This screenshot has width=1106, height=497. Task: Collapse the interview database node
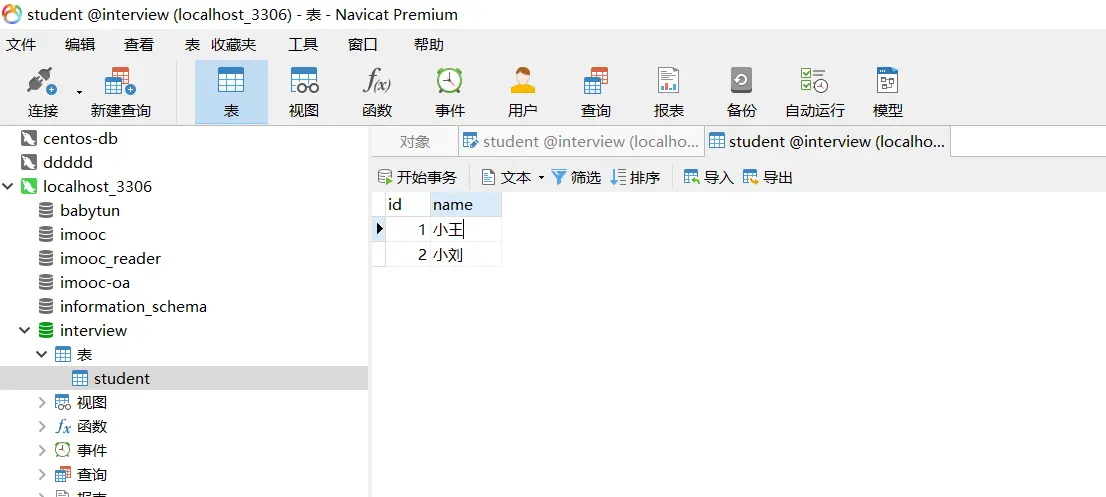click(x=25, y=331)
